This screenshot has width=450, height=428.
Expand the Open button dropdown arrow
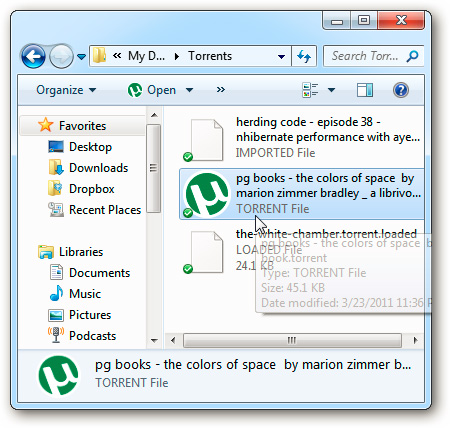click(x=189, y=90)
